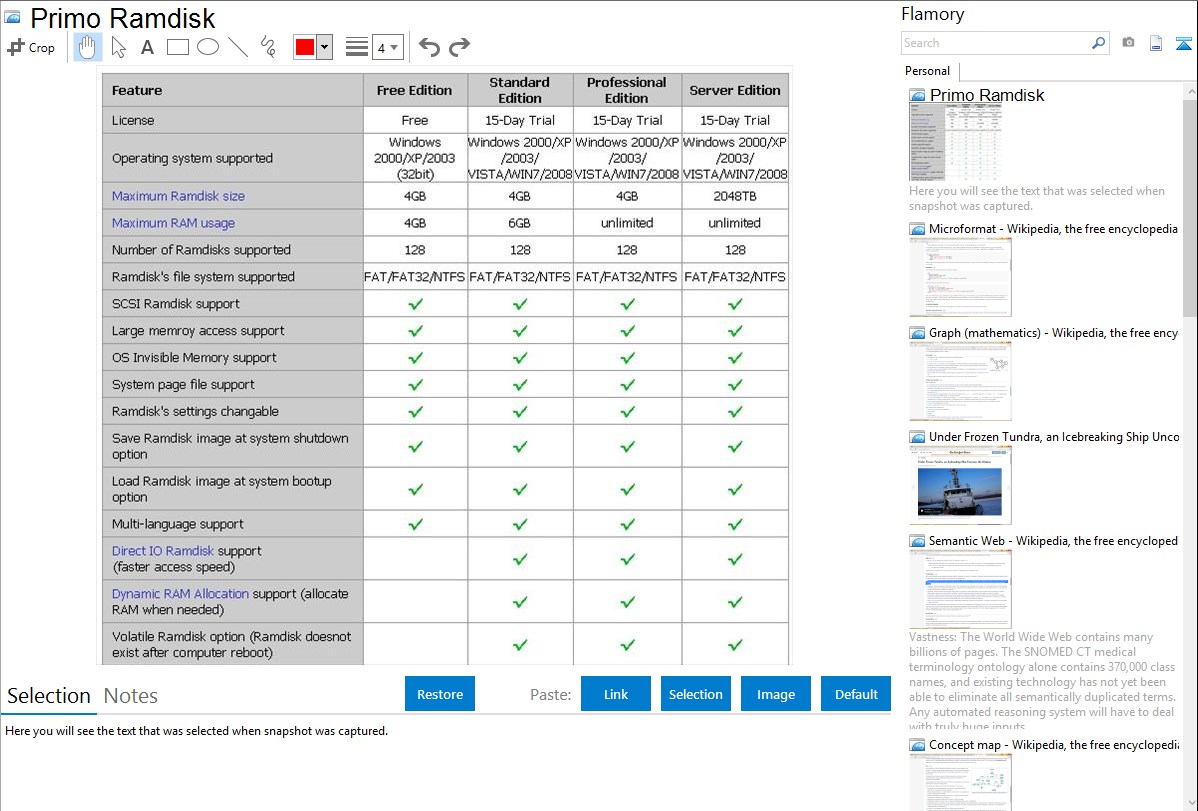Viewport: 1198px width, 811px height.
Task: Click the 2048TB table cell
Action: pos(735,196)
